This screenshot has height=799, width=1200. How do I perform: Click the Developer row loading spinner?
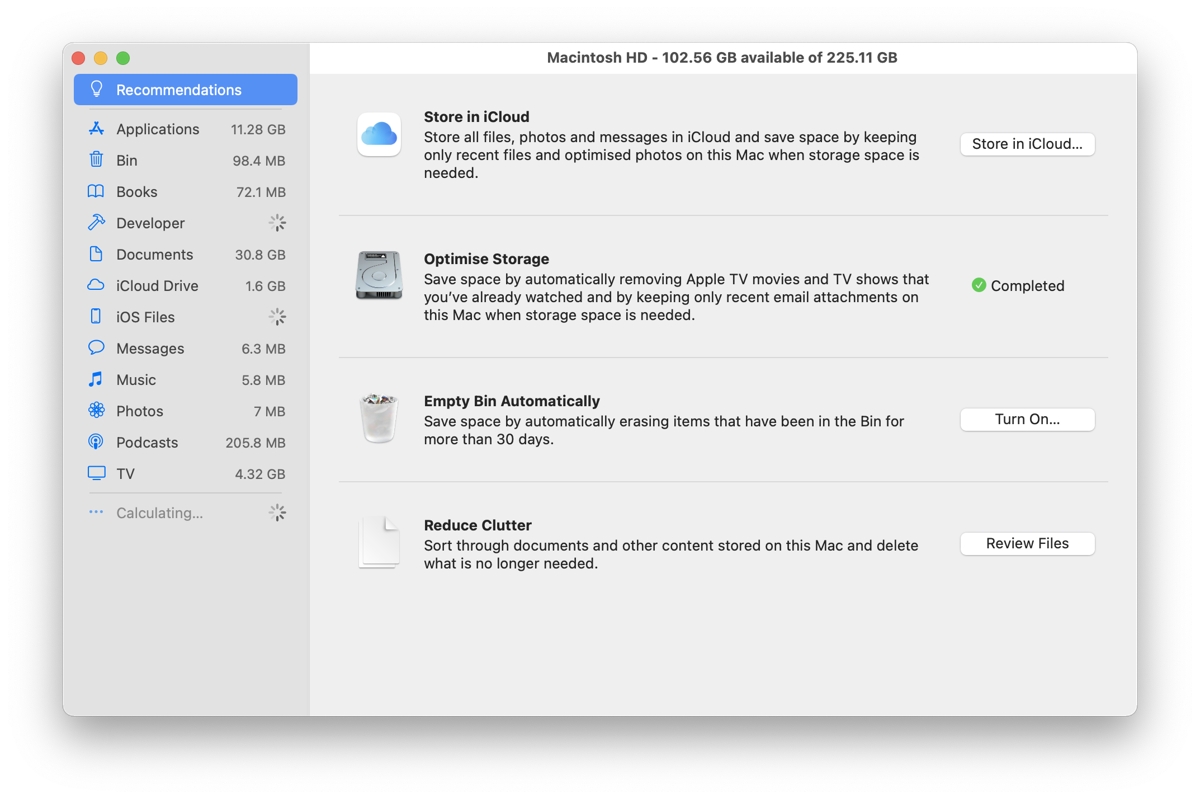(x=277, y=223)
